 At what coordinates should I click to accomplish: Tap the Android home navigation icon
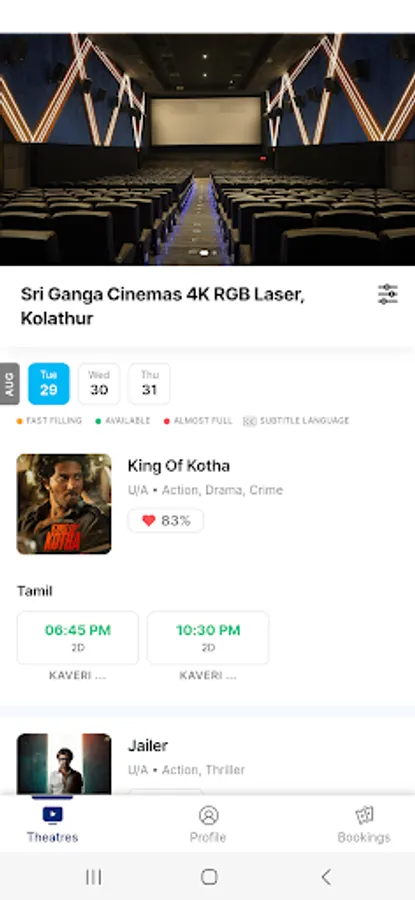[209, 876]
